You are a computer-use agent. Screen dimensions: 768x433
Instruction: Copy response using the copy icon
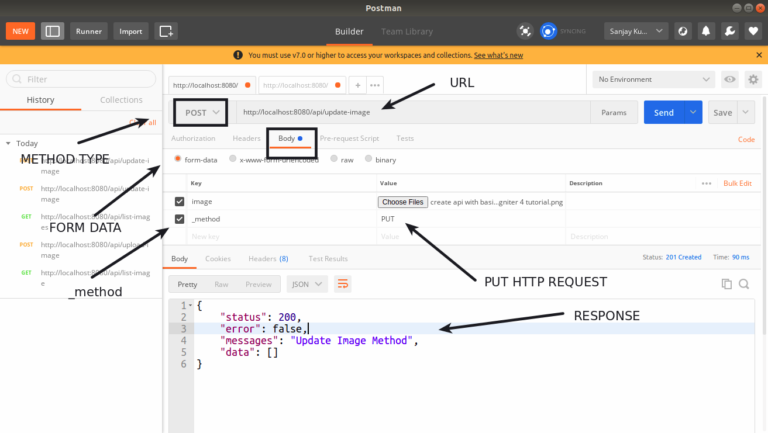(727, 284)
